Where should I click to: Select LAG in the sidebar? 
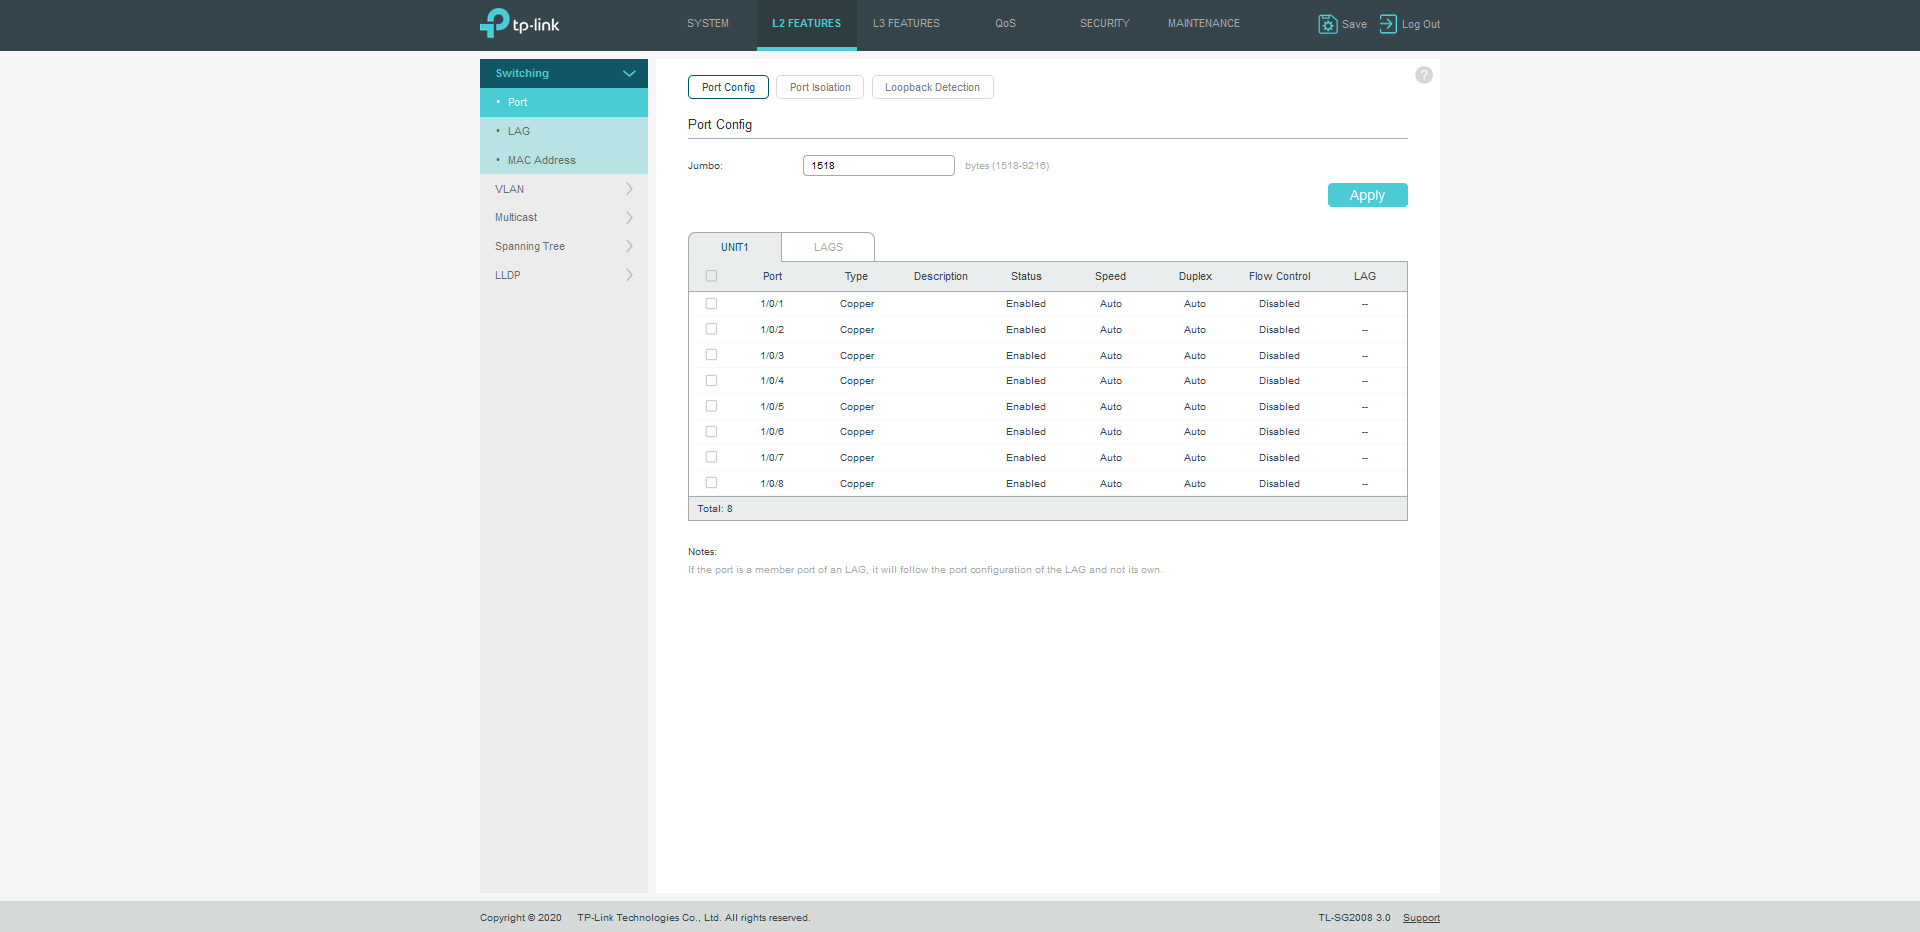(x=564, y=131)
